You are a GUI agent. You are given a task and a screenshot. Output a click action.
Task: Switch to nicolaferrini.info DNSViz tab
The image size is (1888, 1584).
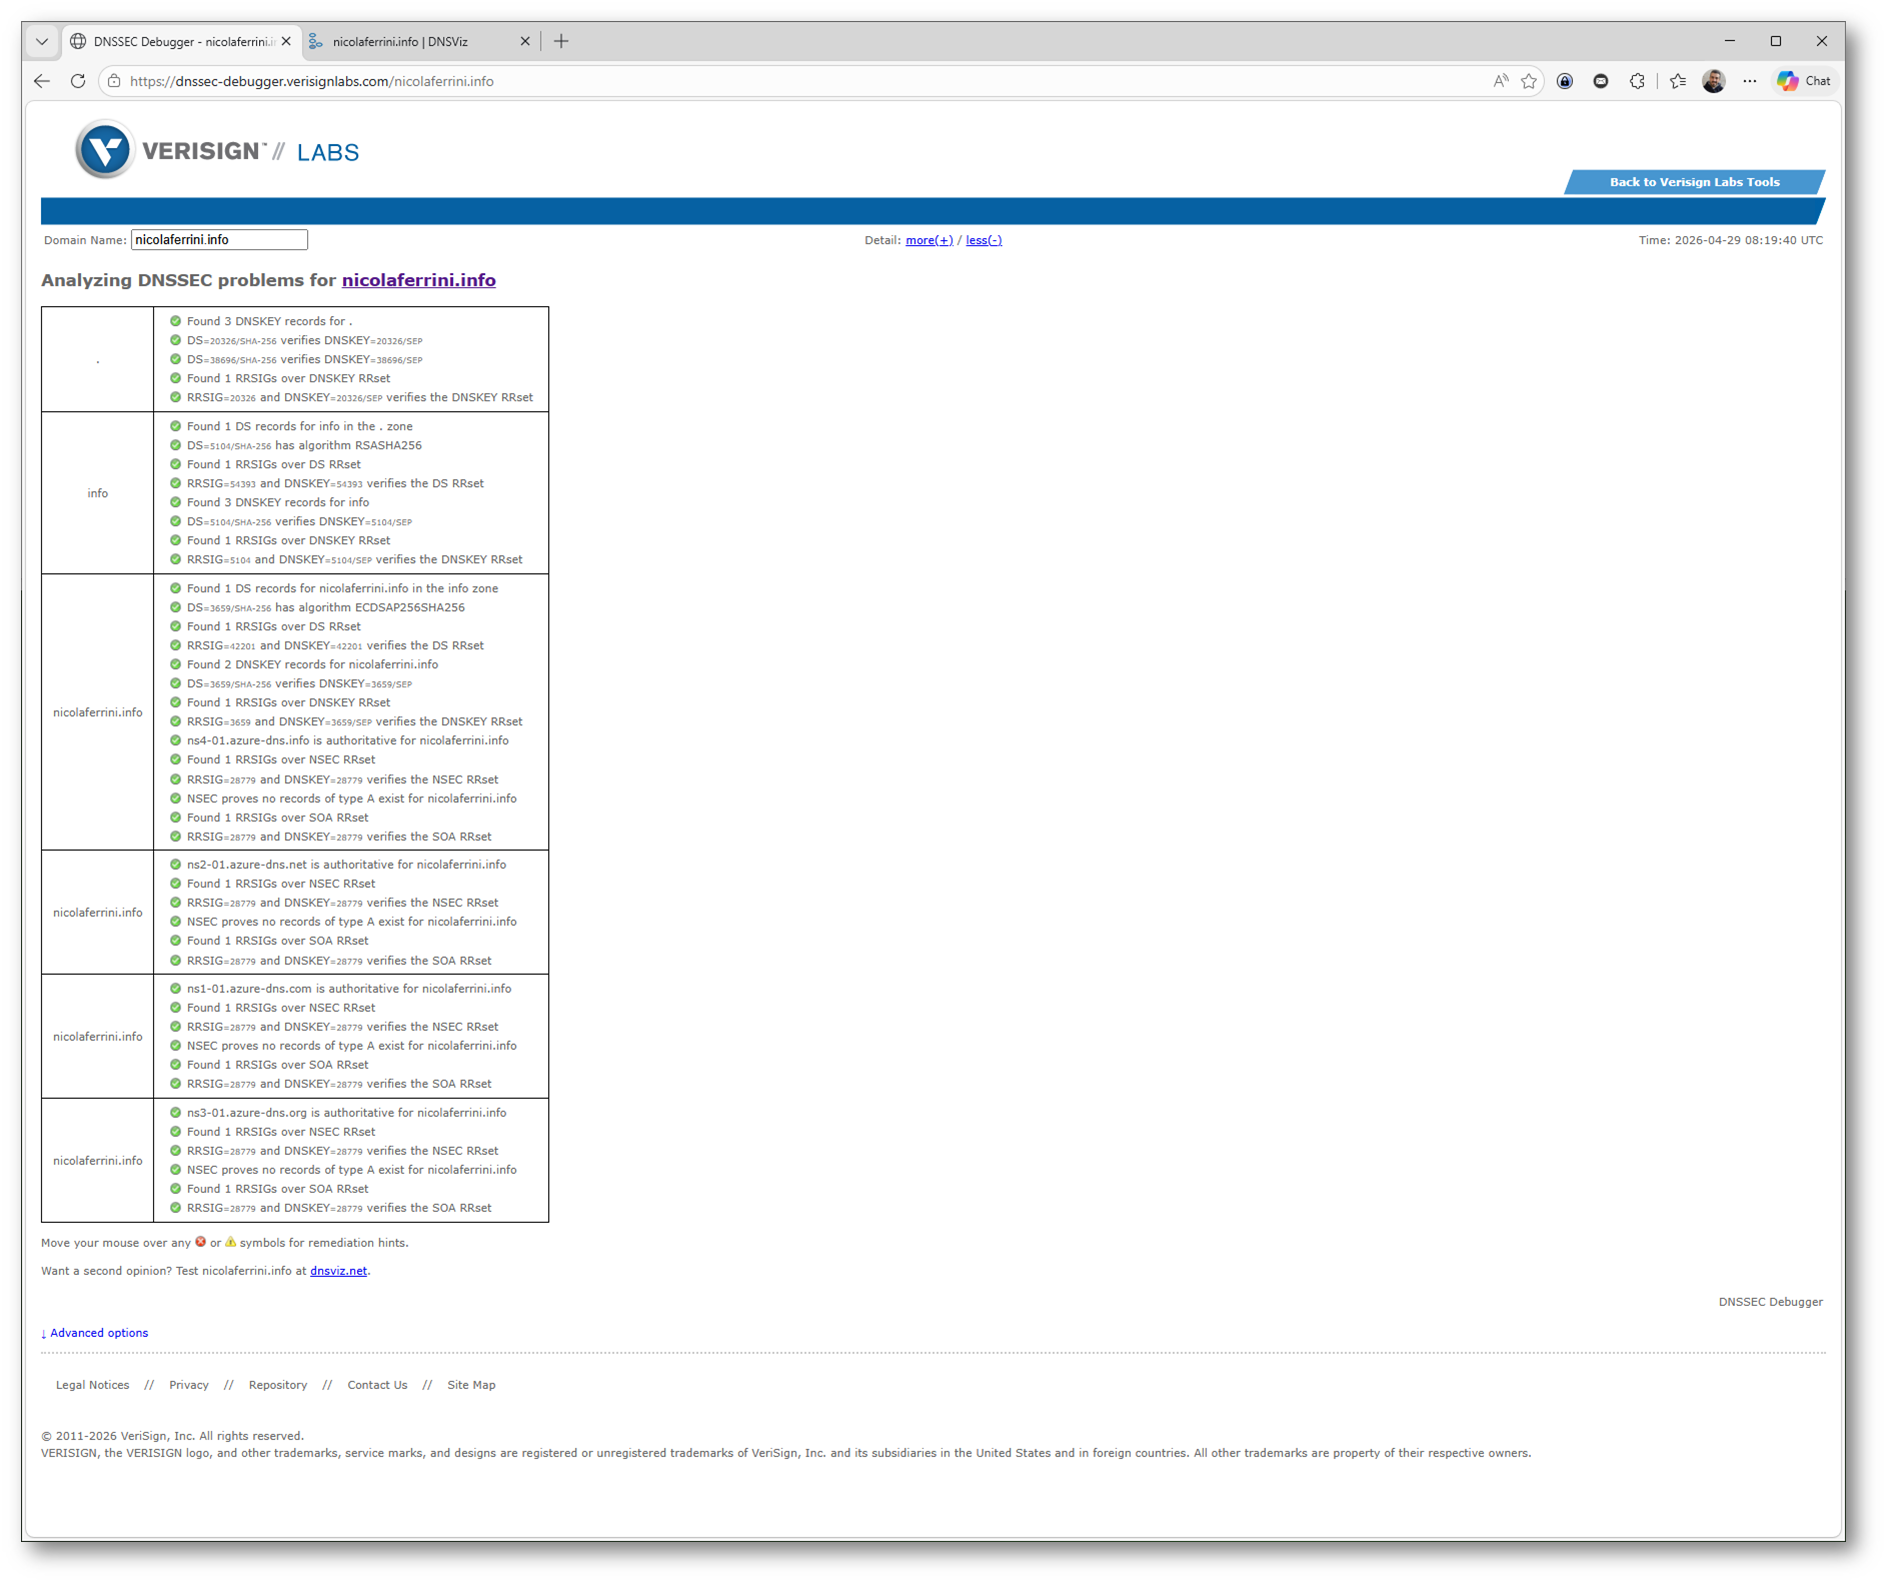click(x=420, y=41)
